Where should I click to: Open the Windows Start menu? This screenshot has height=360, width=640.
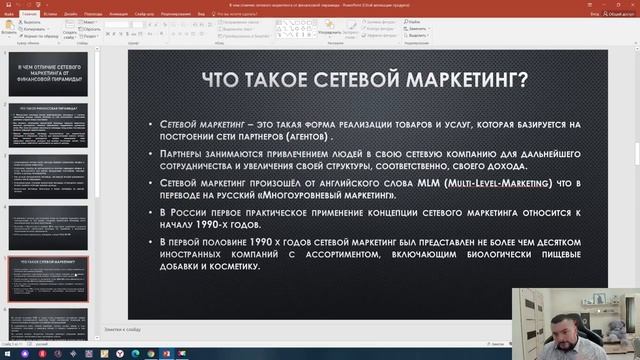click(x=7, y=353)
